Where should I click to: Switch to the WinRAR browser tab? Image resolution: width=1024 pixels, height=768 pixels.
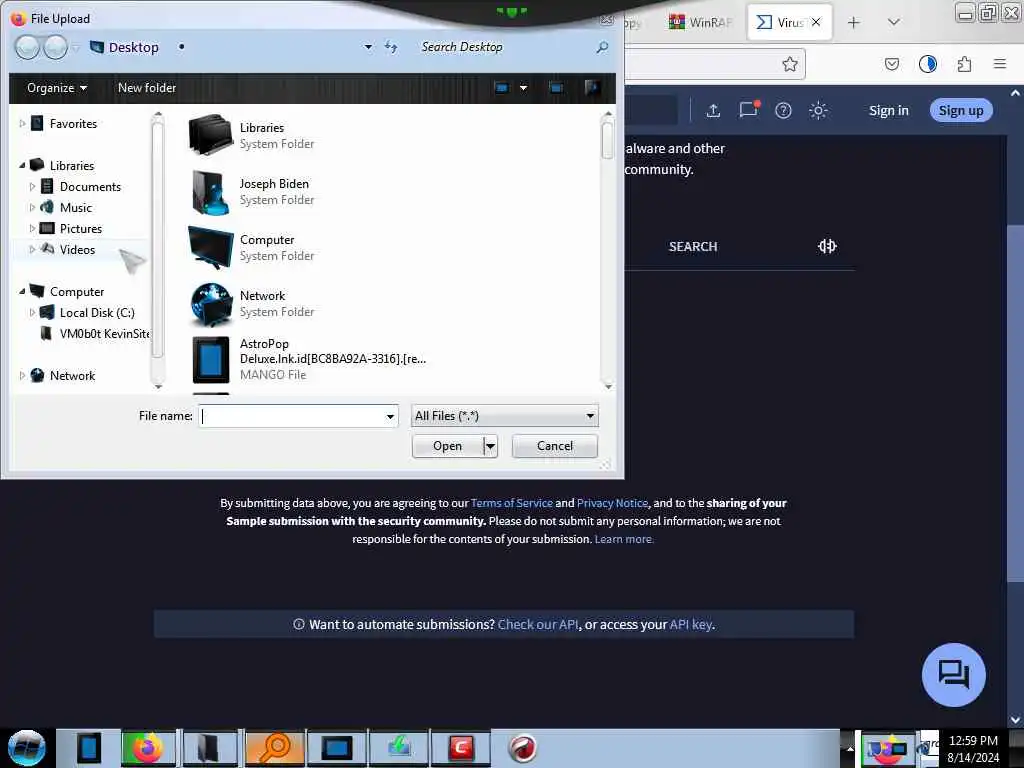pyautogui.click(x=700, y=22)
